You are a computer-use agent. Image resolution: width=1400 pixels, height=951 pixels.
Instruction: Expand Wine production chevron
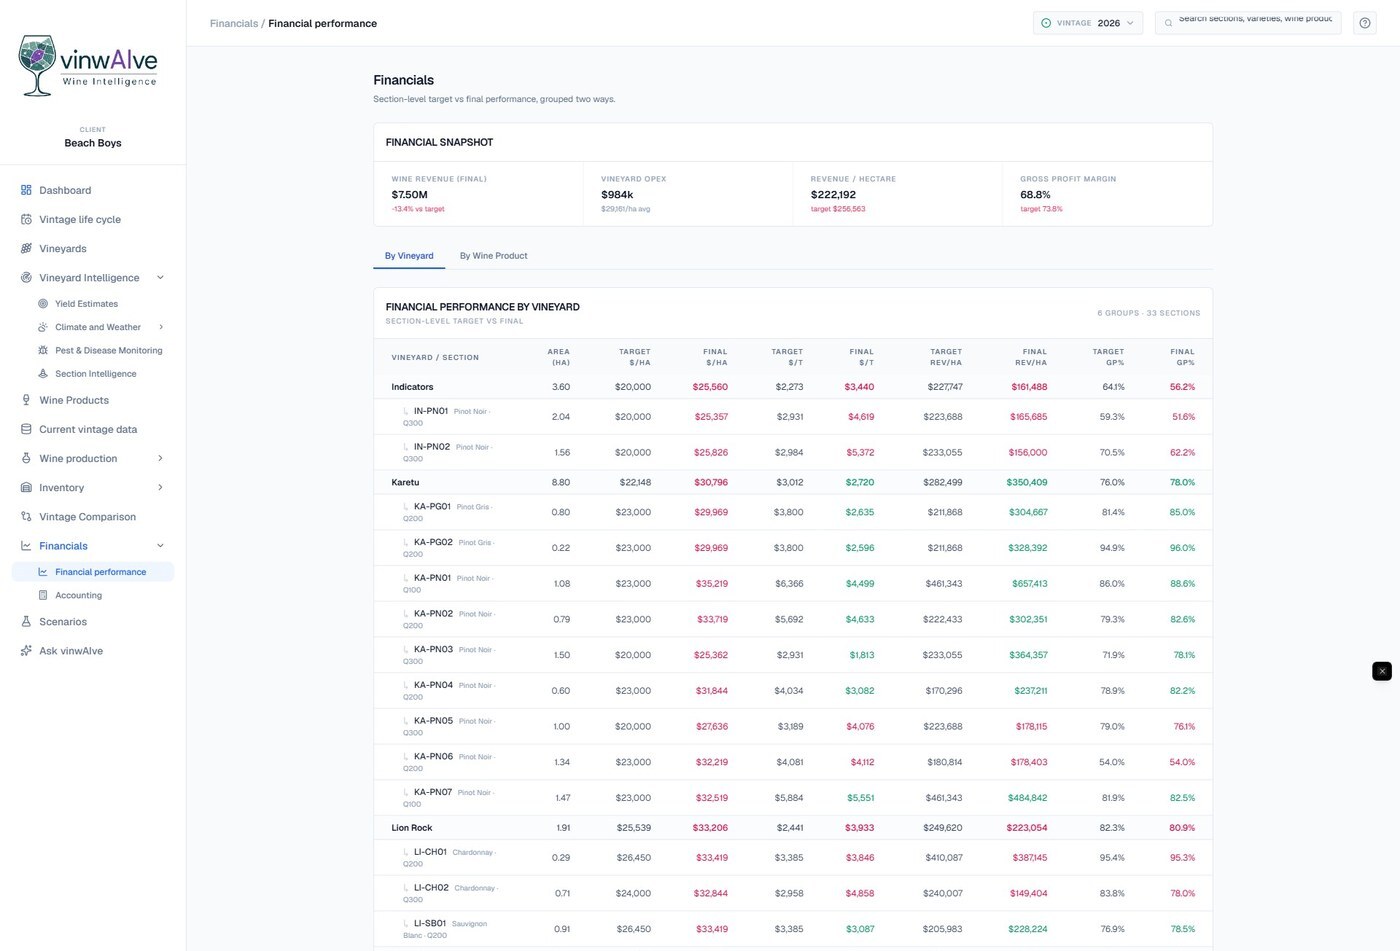(160, 458)
